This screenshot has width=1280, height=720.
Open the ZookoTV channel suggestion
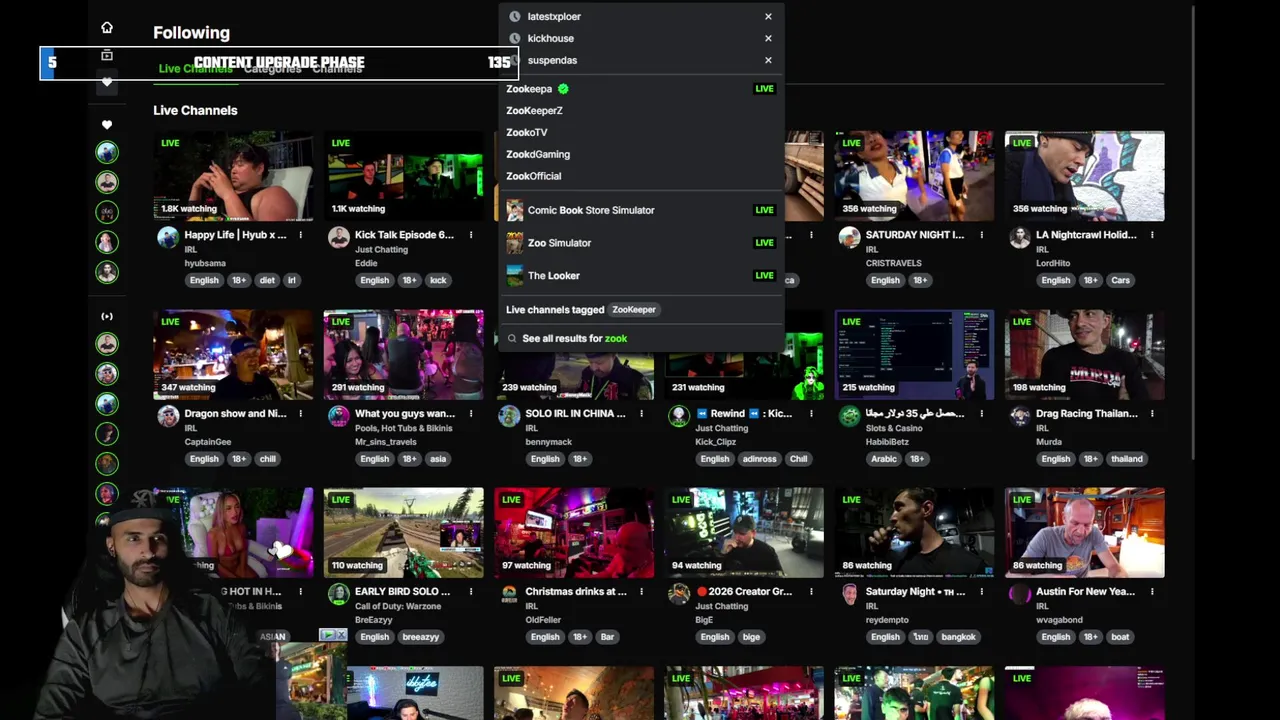click(x=641, y=132)
